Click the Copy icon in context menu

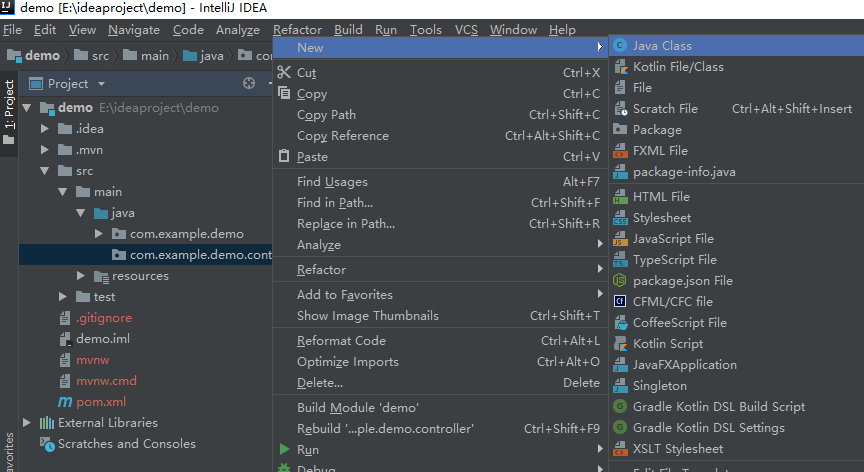click(284, 93)
